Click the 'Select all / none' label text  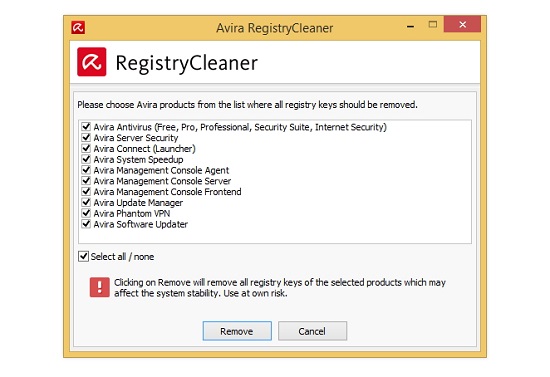(122, 257)
